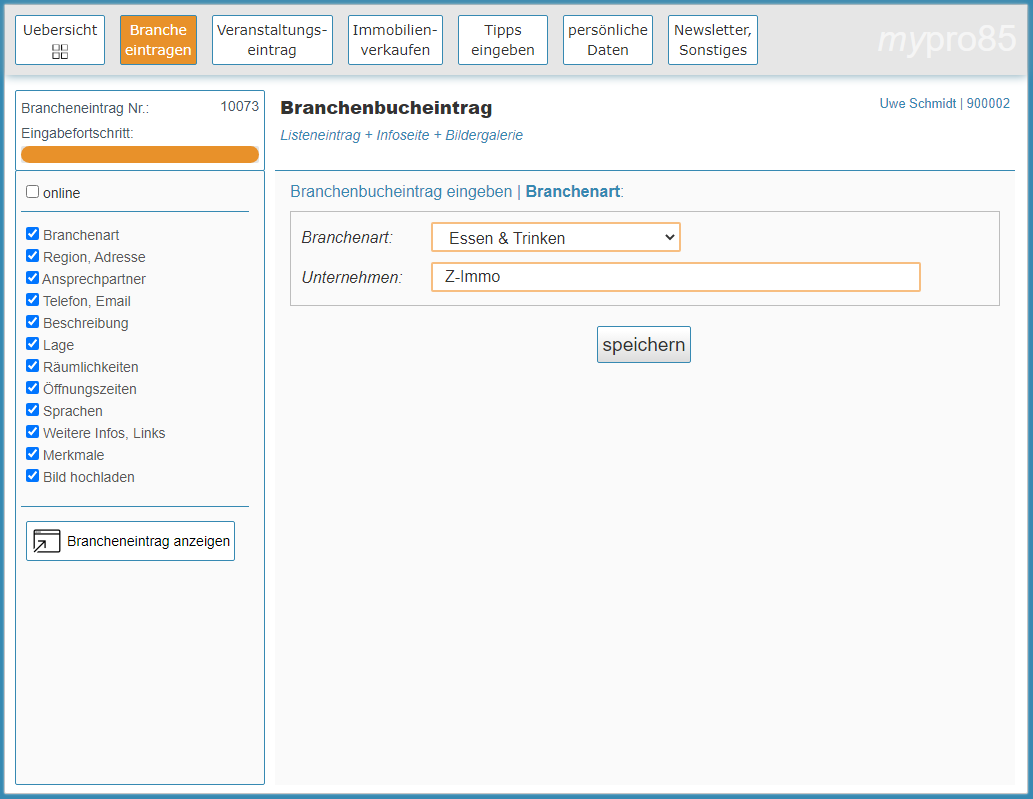Viewport: 1033px width, 799px height.
Task: Click the Region, Adresse step label
Action: (94, 257)
